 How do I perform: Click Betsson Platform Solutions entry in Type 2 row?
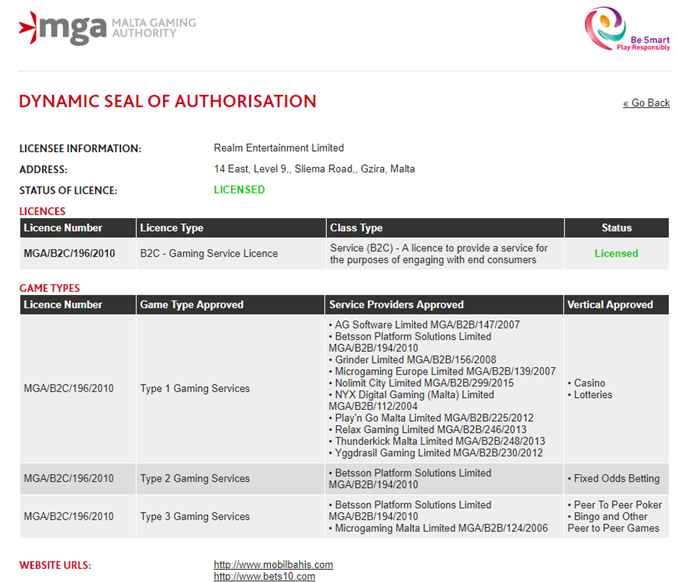click(x=410, y=479)
